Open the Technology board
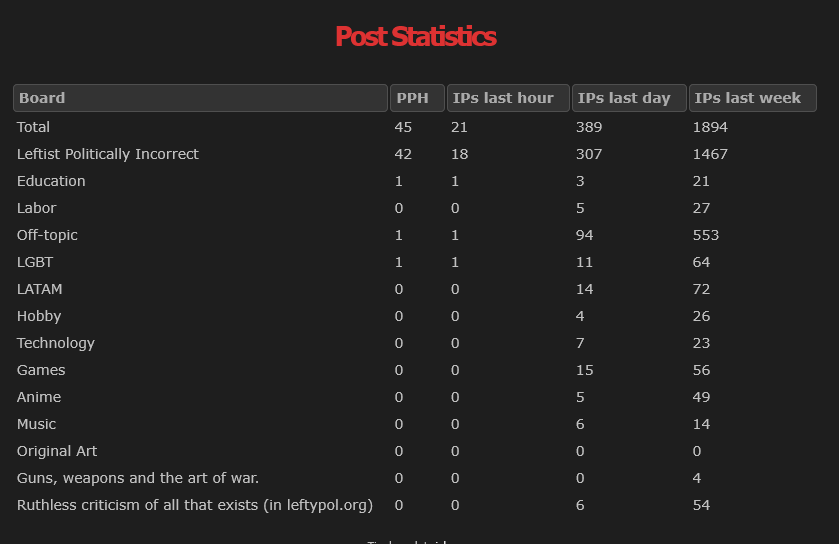Viewport: 839px width, 544px height. 56,343
